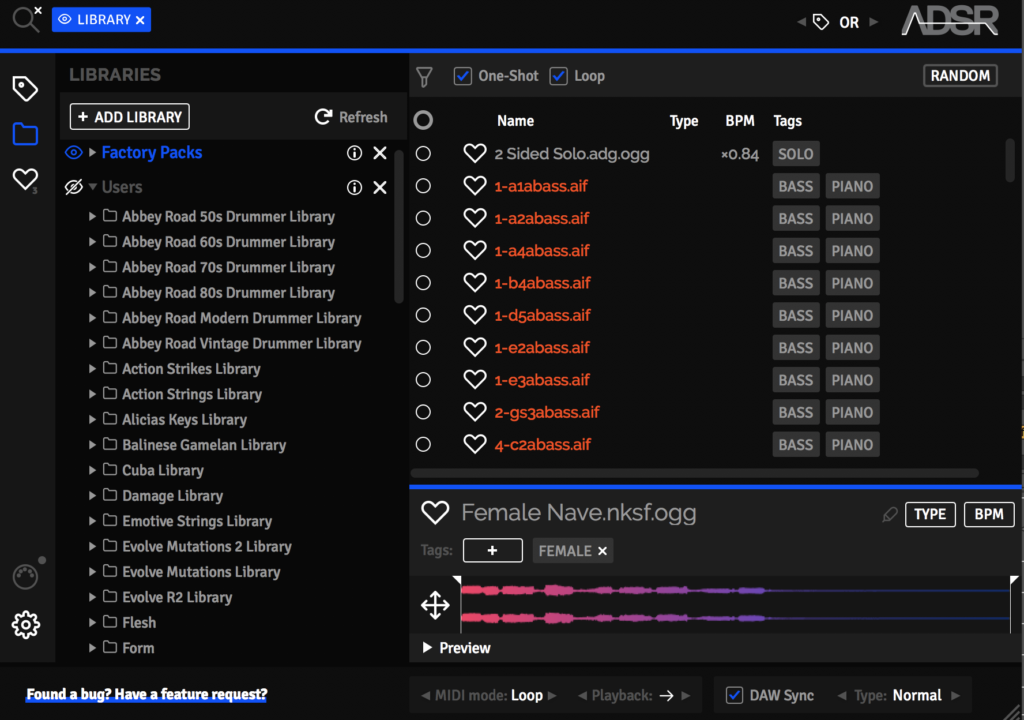This screenshot has height=720, width=1024.
Task: Click the filter funnel icon
Action: 425,76
